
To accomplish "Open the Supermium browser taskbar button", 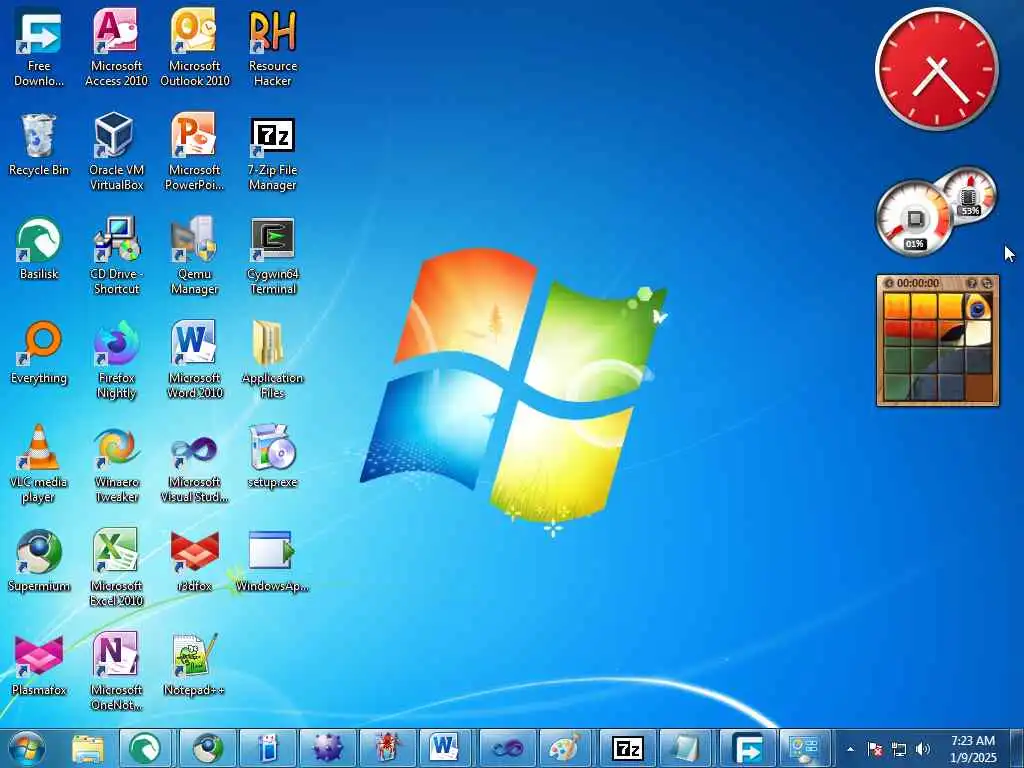I will pyautogui.click(x=206, y=748).
